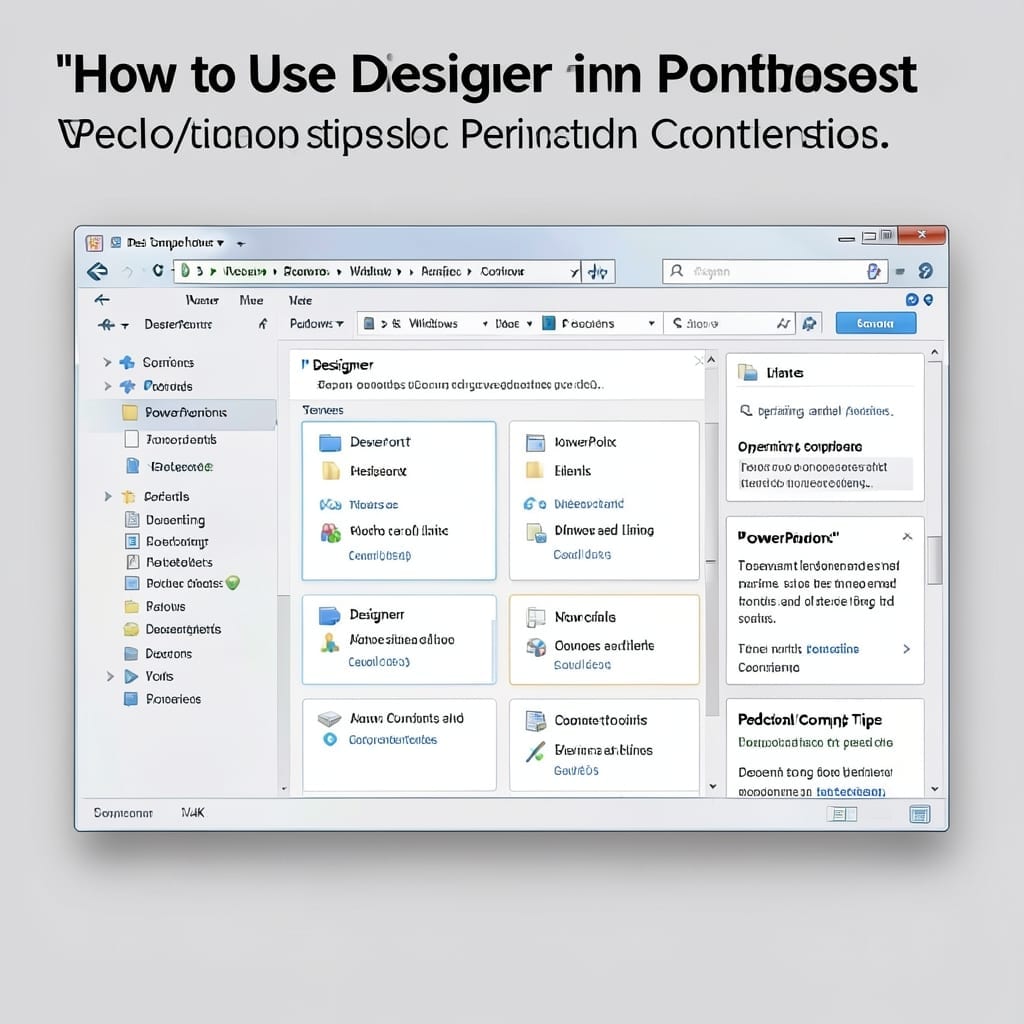Click the dlooe search field in toolbar
1024x1024 pixels.
click(729, 323)
